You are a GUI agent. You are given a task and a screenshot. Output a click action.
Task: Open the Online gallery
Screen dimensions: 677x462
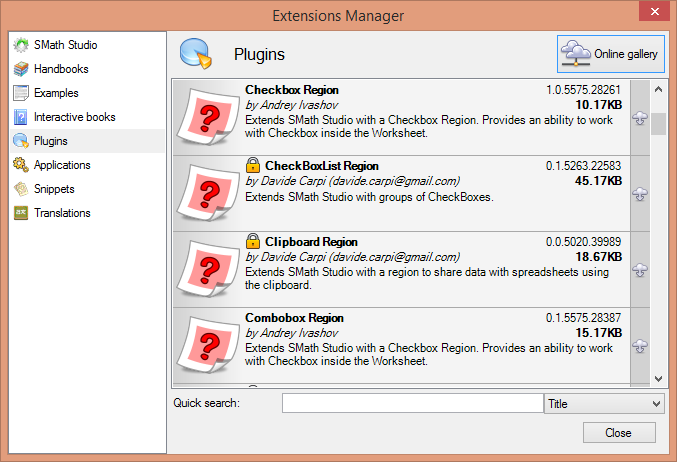[610, 54]
